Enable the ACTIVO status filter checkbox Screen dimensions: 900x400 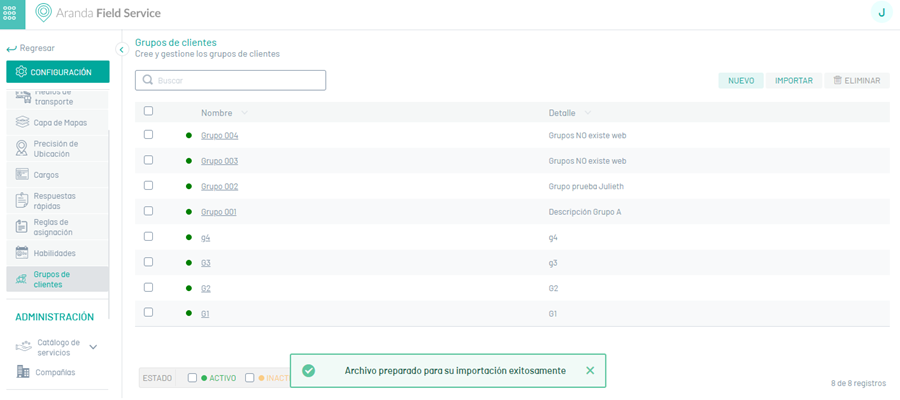192,378
